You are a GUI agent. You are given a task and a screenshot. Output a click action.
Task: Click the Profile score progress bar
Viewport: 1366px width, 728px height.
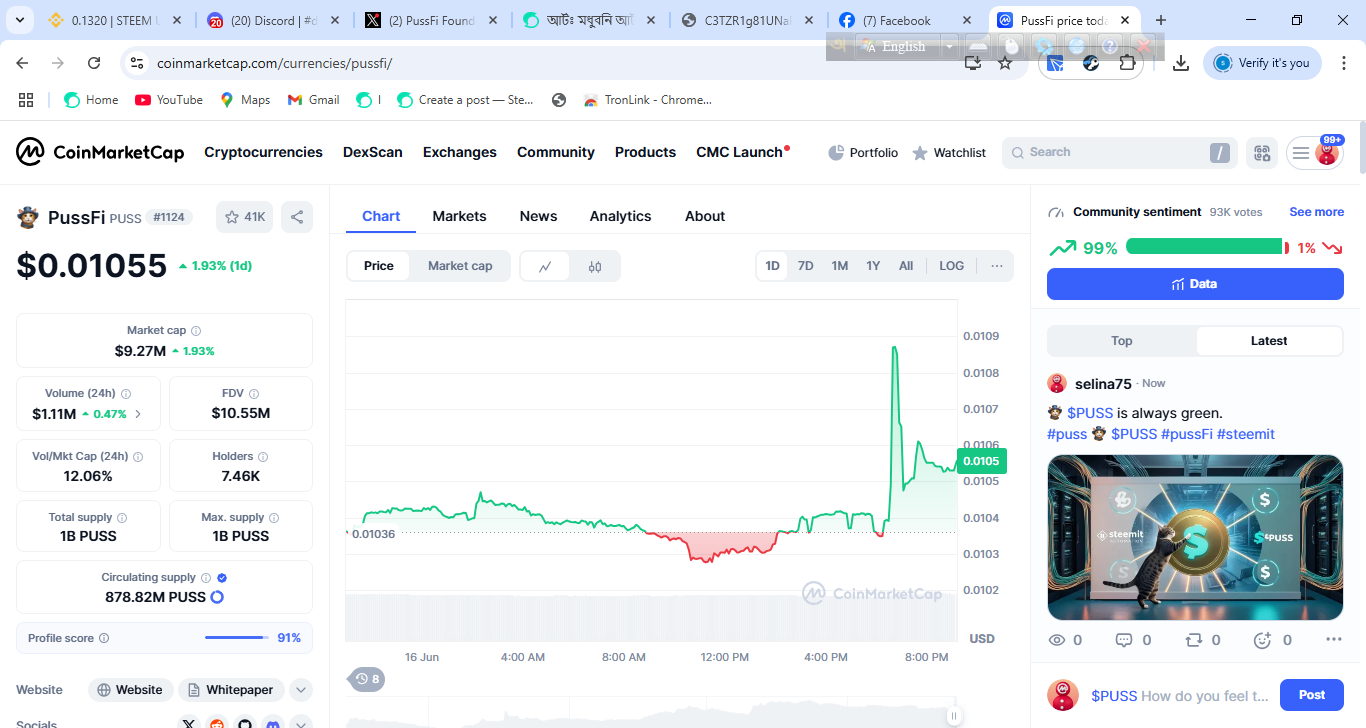[x=236, y=638]
